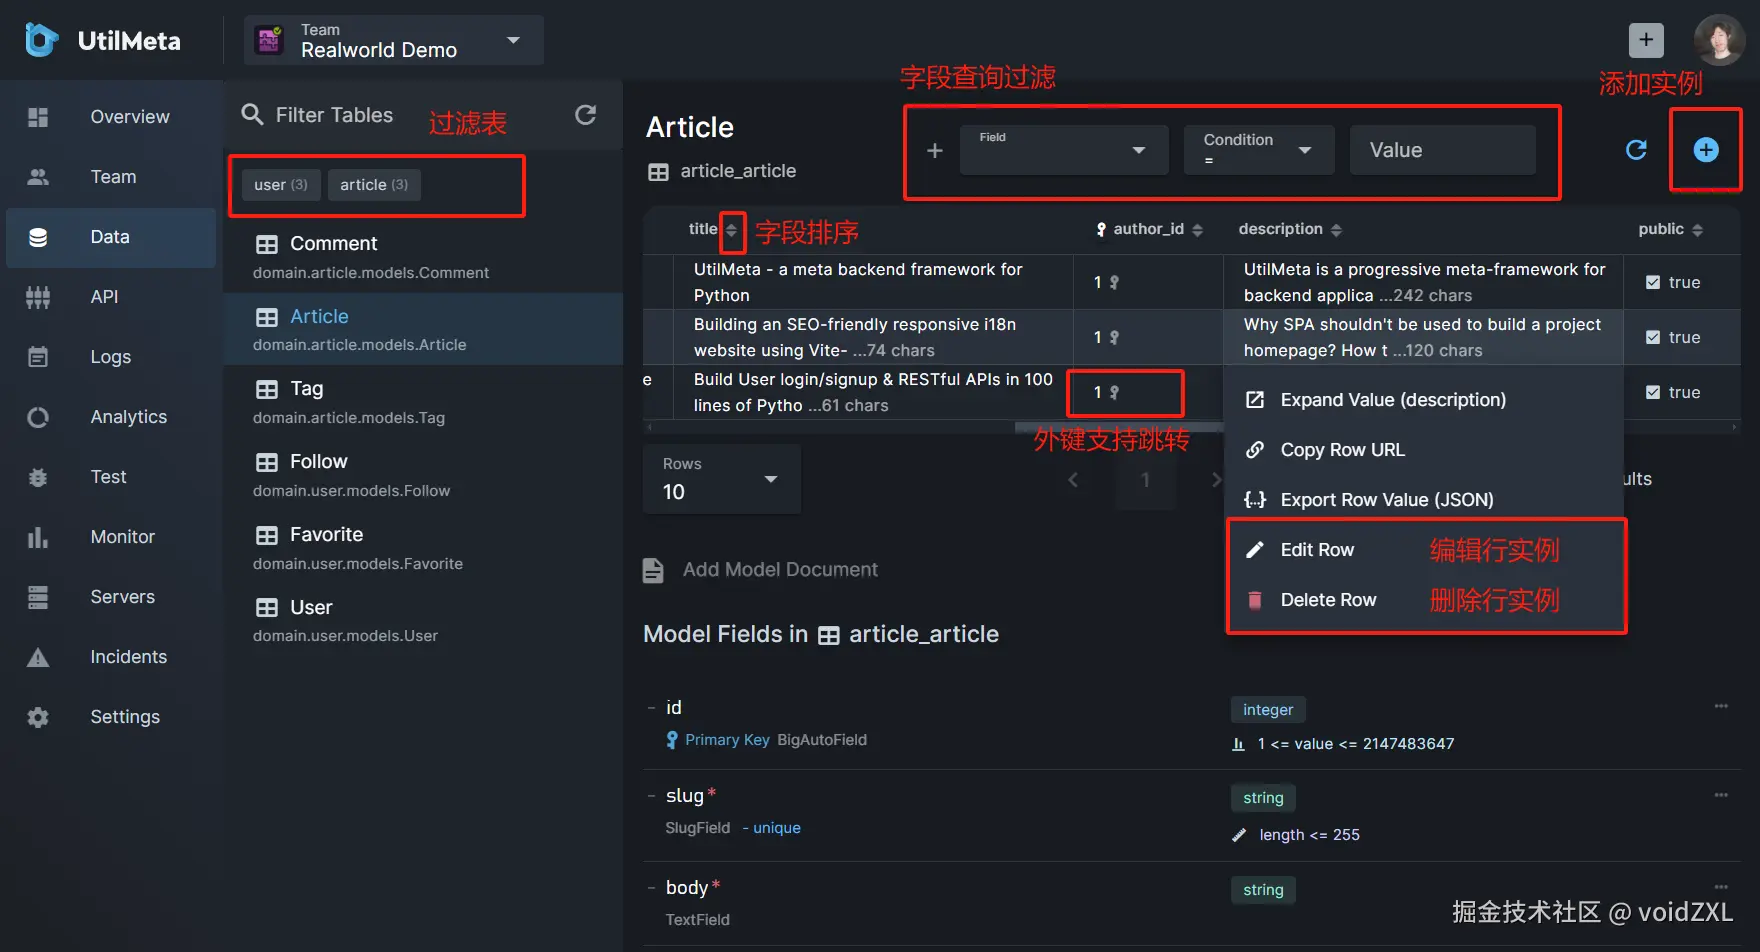Image resolution: width=1760 pixels, height=952 pixels.
Task: Open the user avatar profile
Action: (x=1719, y=40)
